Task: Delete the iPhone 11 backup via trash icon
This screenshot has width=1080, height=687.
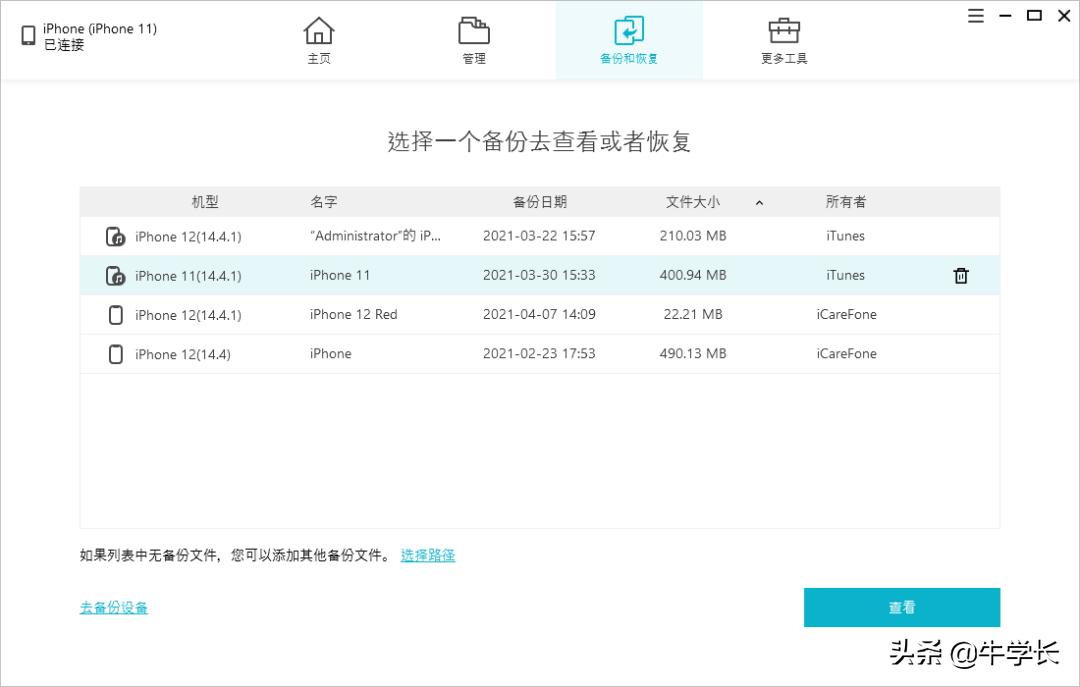Action: (x=961, y=275)
